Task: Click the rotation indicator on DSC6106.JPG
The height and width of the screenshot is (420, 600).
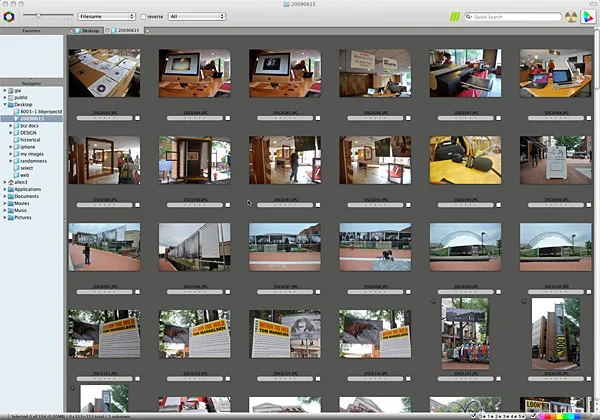Action: pyautogui.click(x=524, y=301)
